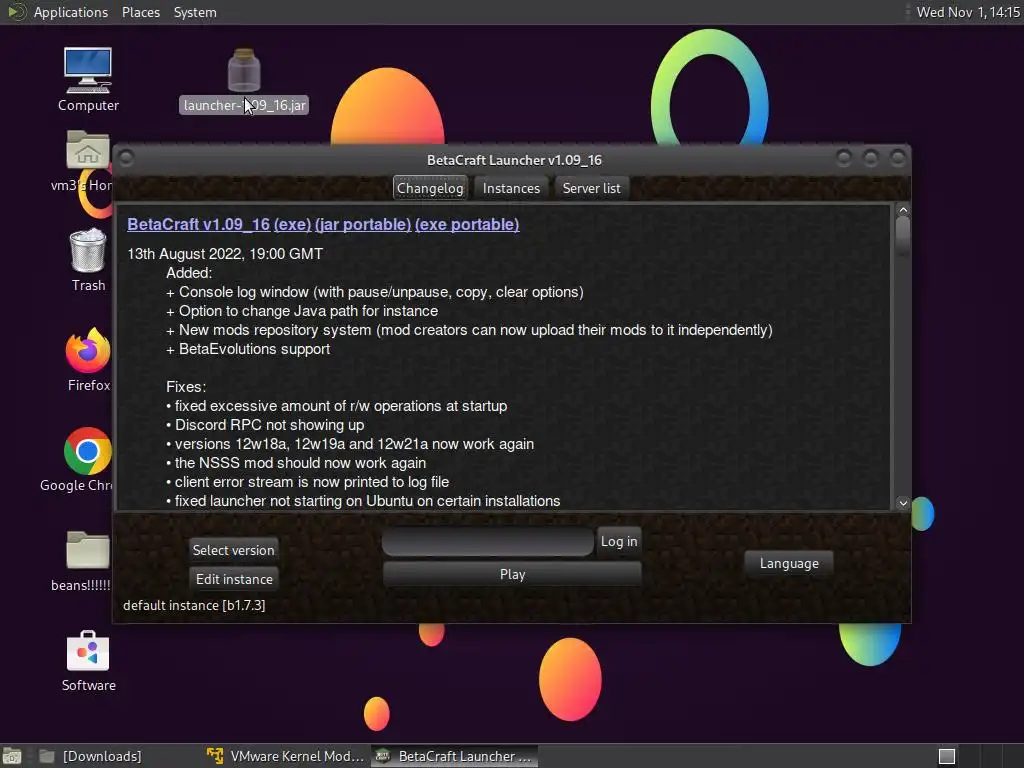Screen dimensions: 1024x768
Task: Switch to the Changelog tab
Action: [430, 188]
